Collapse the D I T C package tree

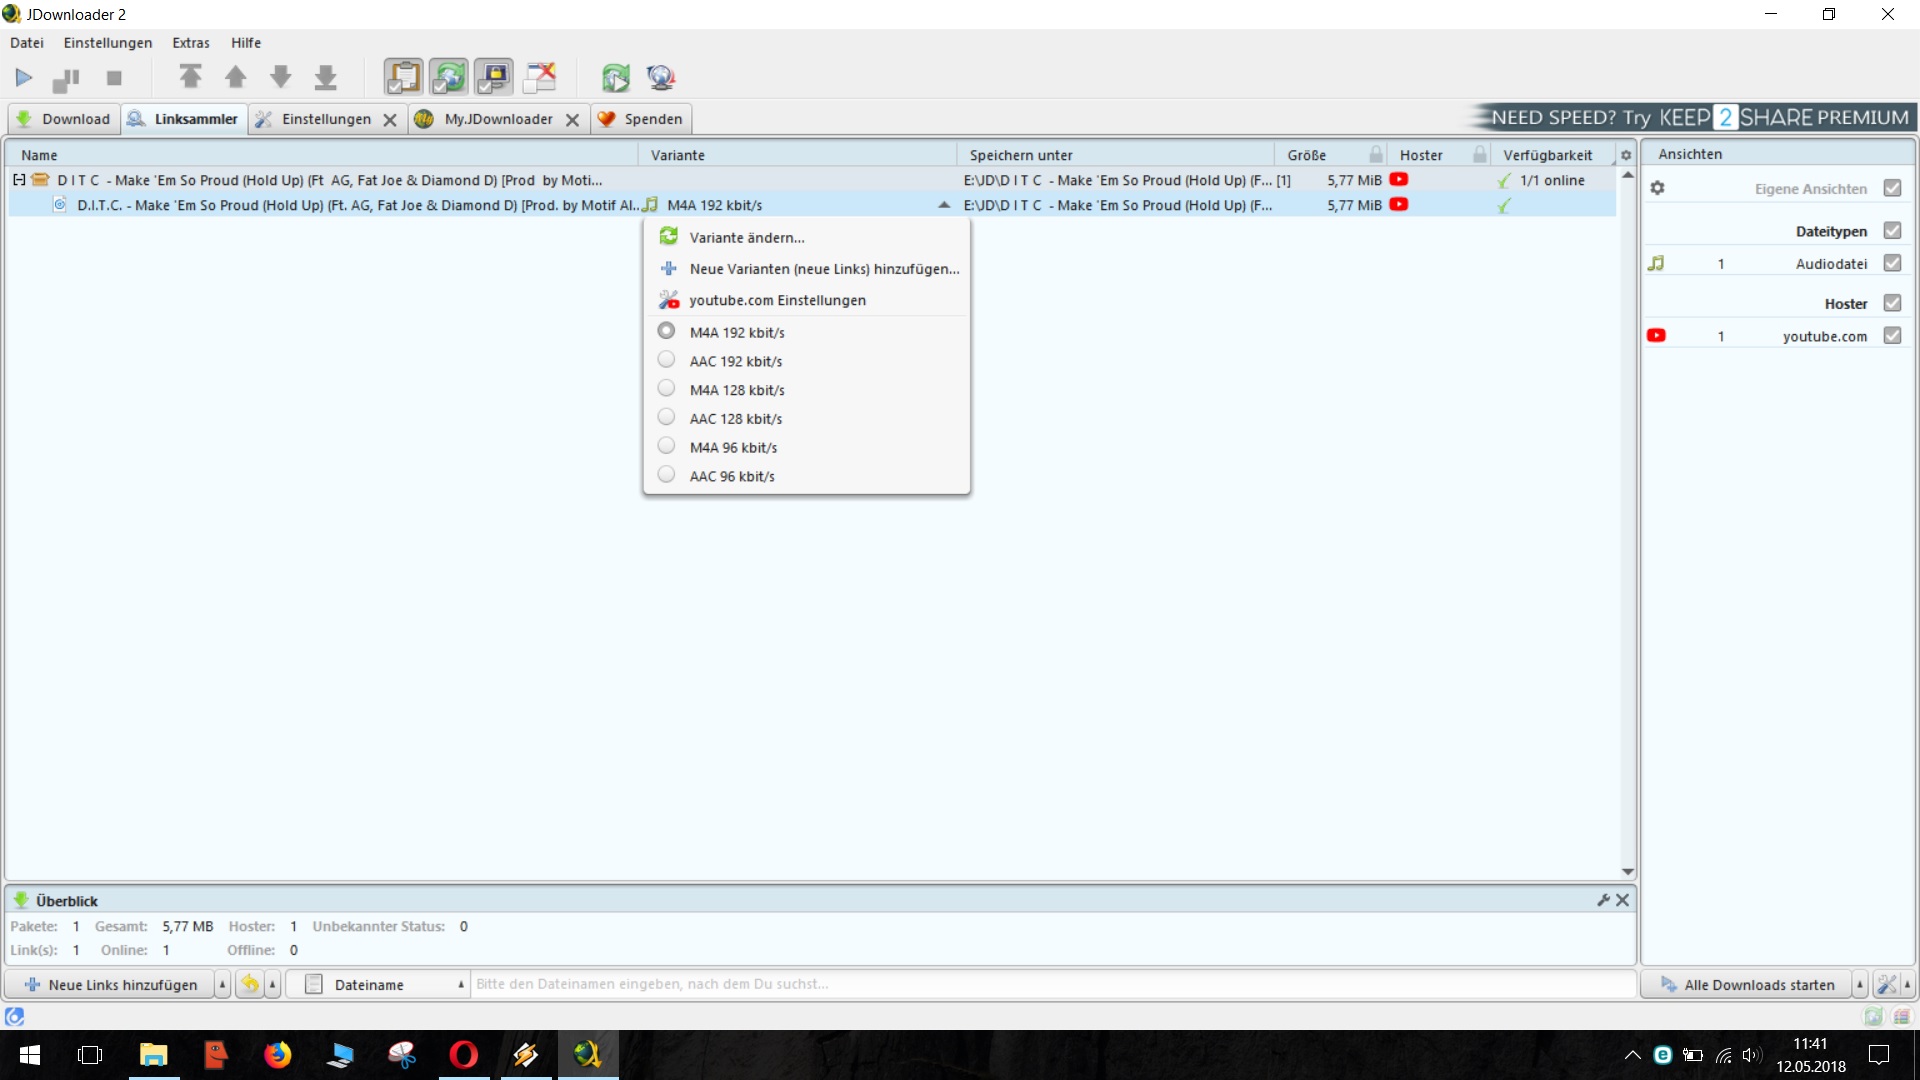pos(19,180)
